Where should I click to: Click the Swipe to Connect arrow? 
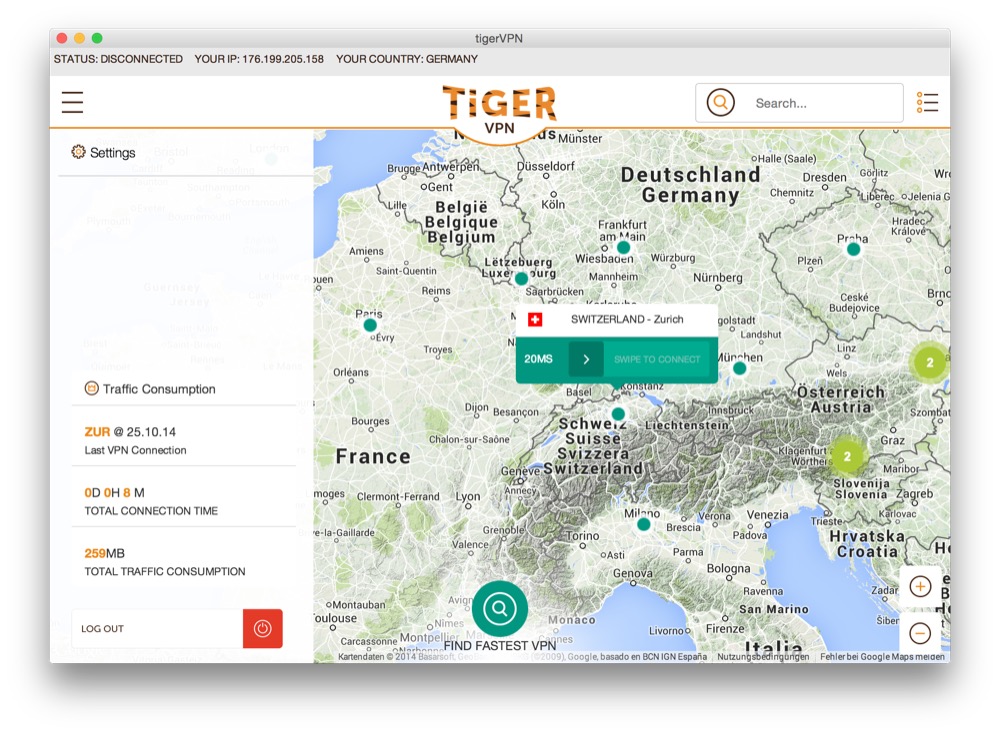(x=586, y=359)
